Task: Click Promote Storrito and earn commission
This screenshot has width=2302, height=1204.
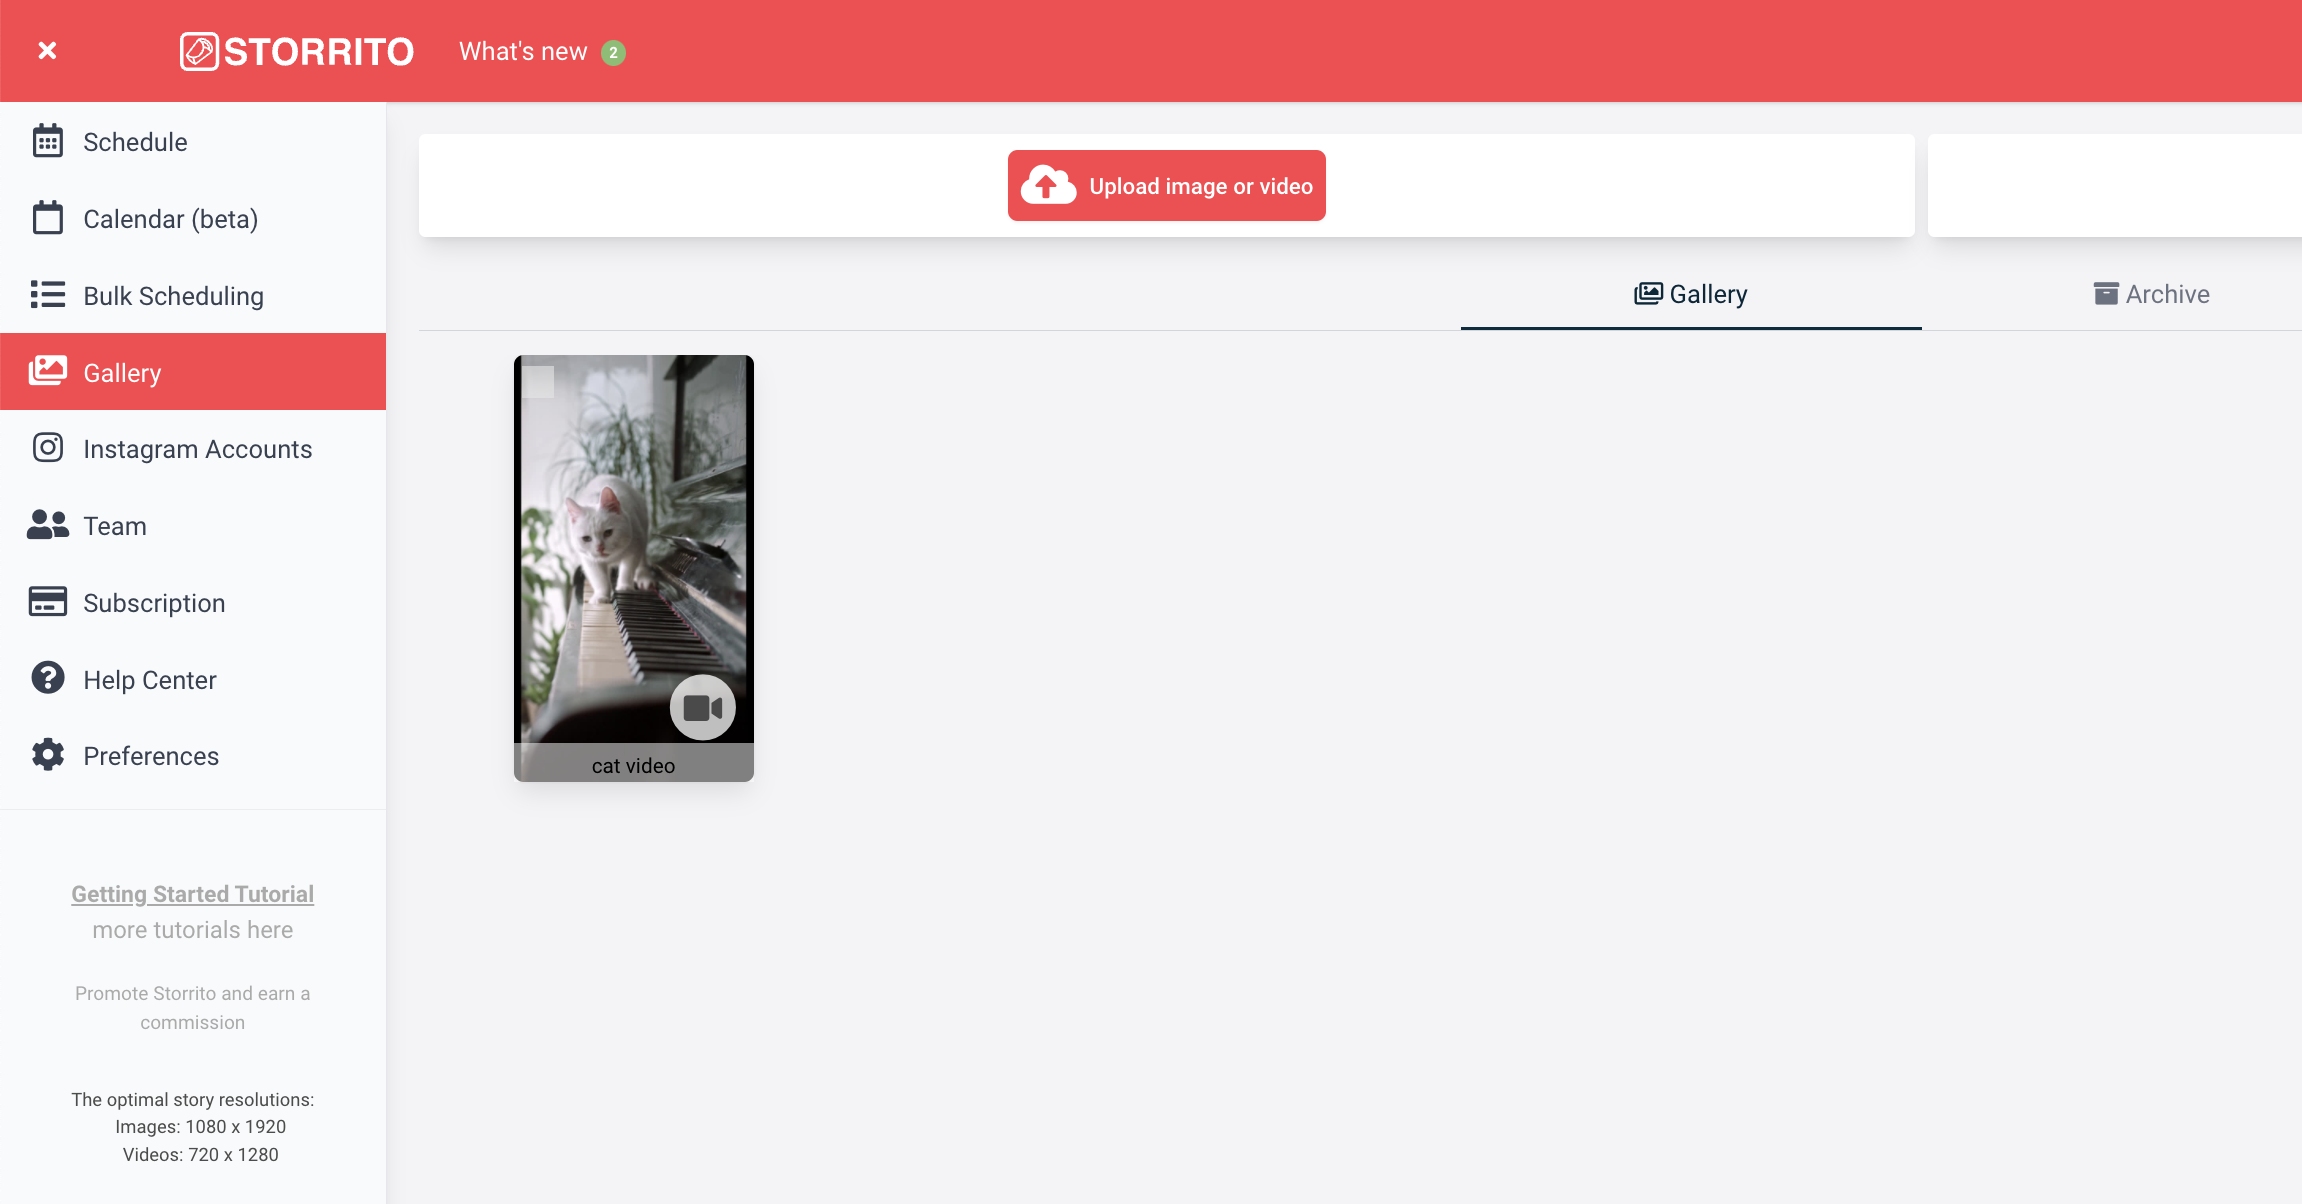Action: point(192,1008)
